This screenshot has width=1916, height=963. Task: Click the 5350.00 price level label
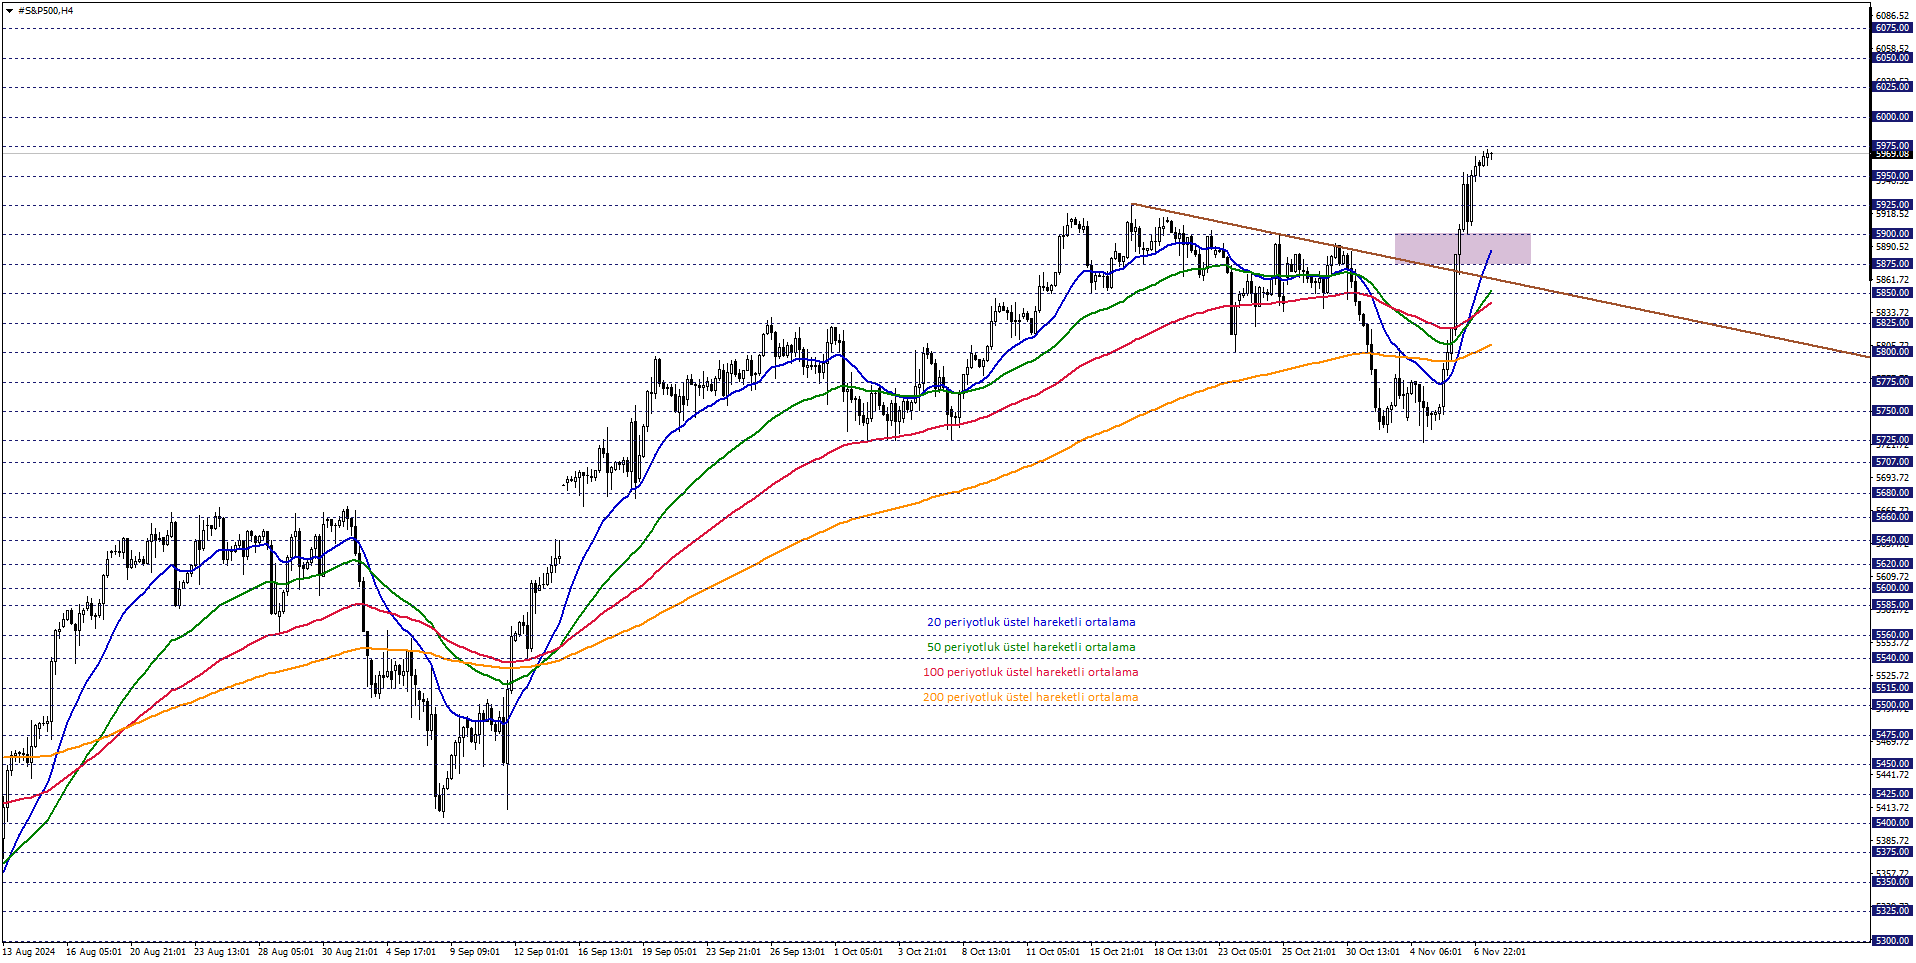point(1892,882)
